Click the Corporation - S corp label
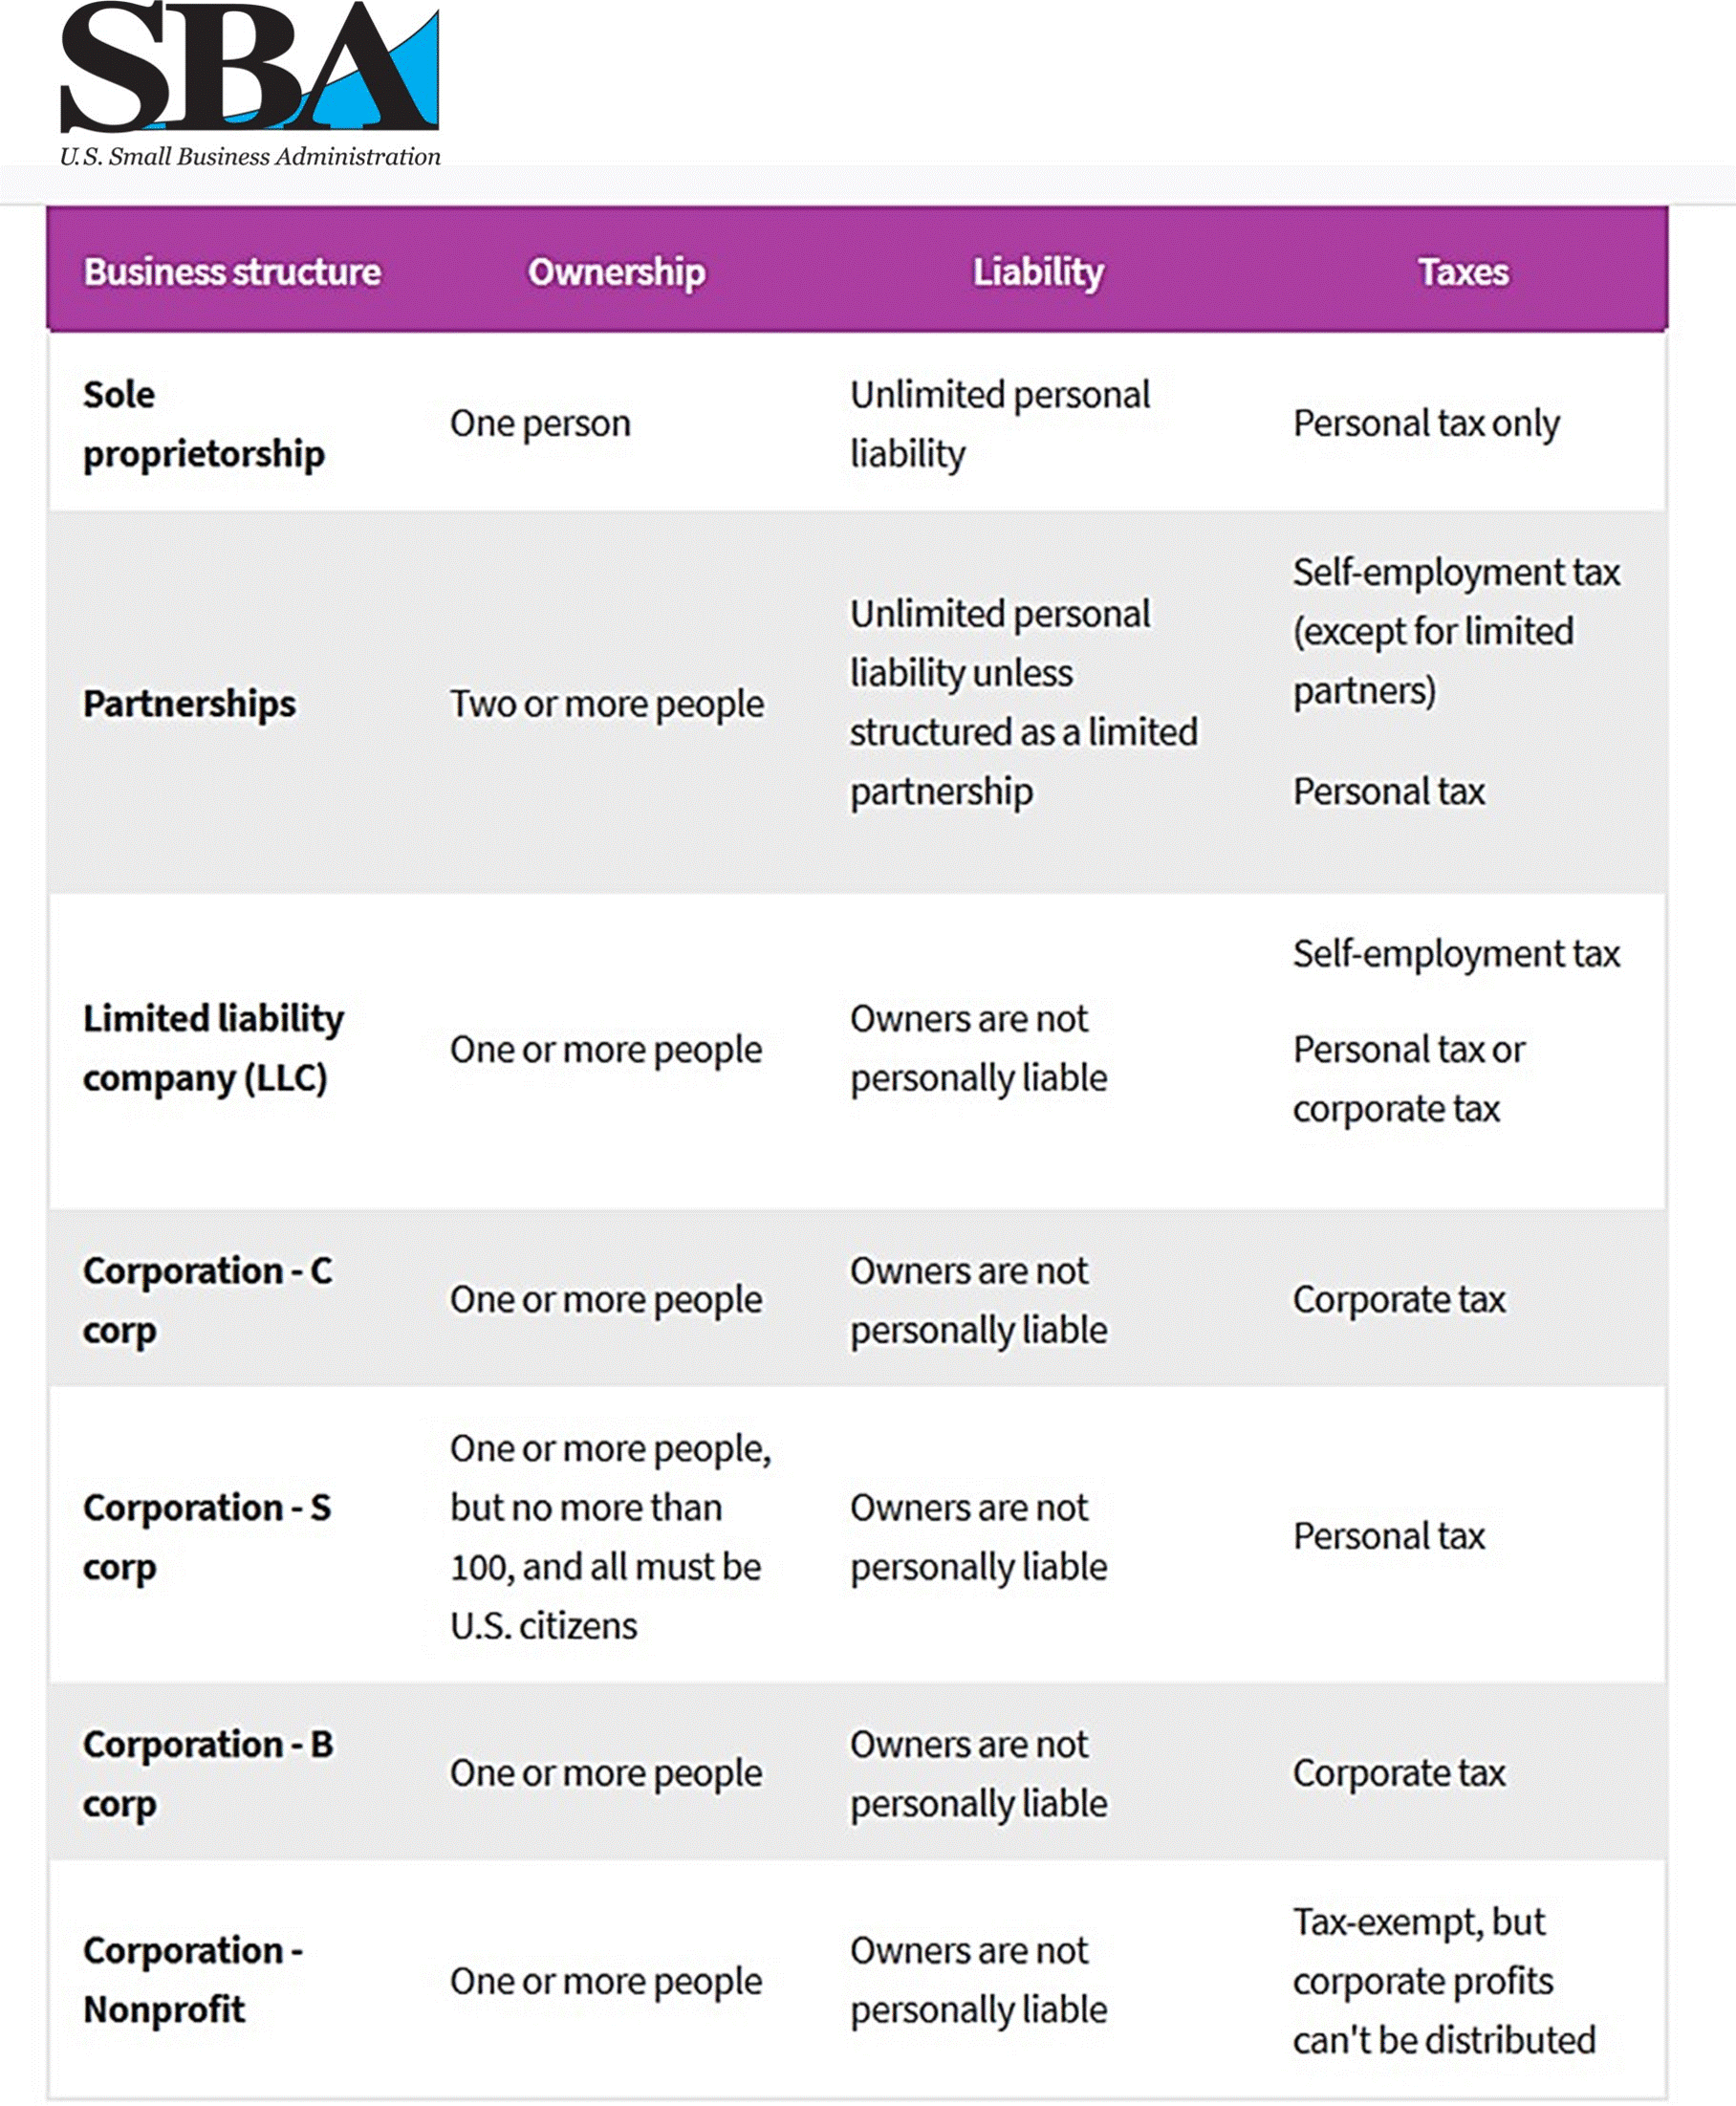 [207, 1536]
